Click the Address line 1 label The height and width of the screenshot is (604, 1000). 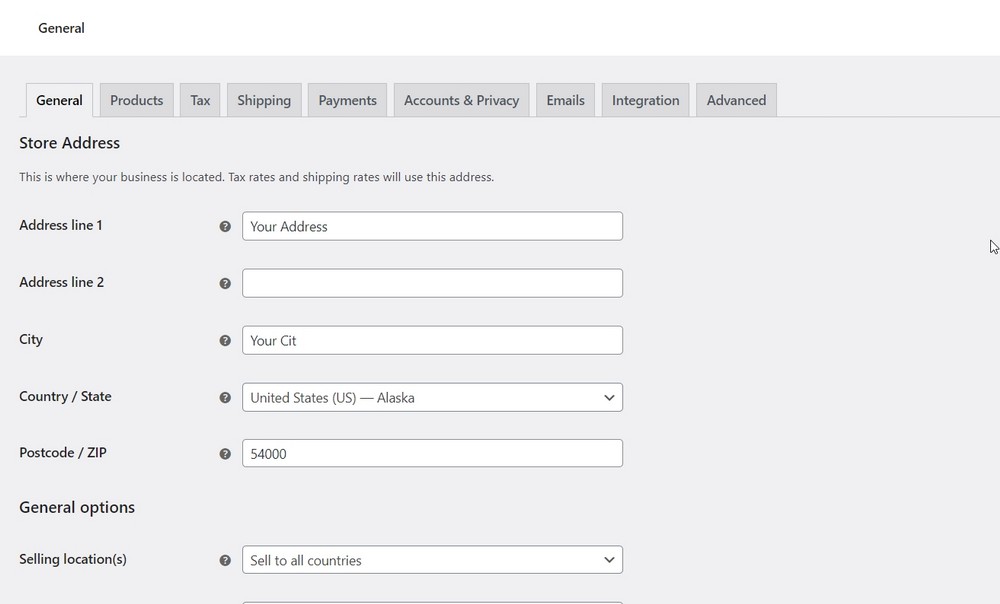(61, 225)
